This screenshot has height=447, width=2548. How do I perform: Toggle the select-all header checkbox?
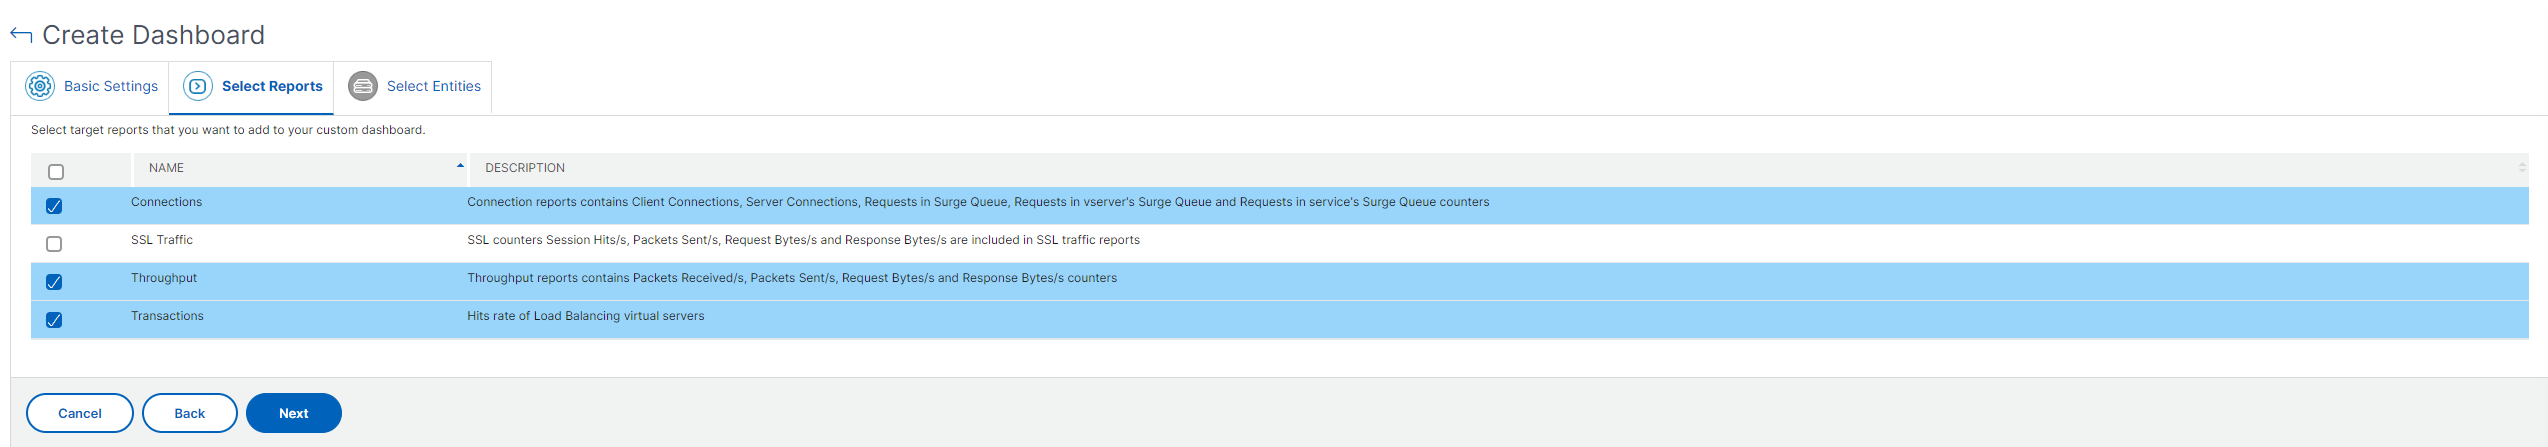point(56,172)
